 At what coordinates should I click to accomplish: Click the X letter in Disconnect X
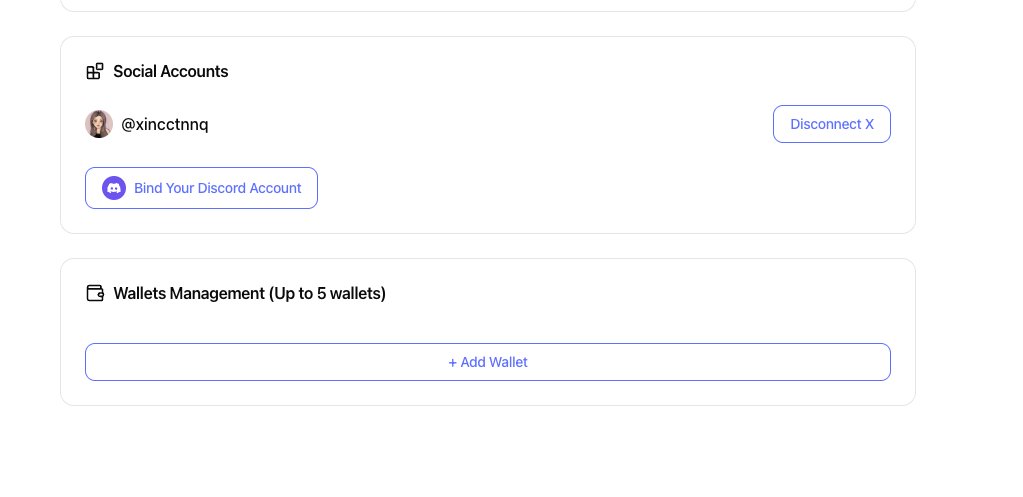pos(869,125)
